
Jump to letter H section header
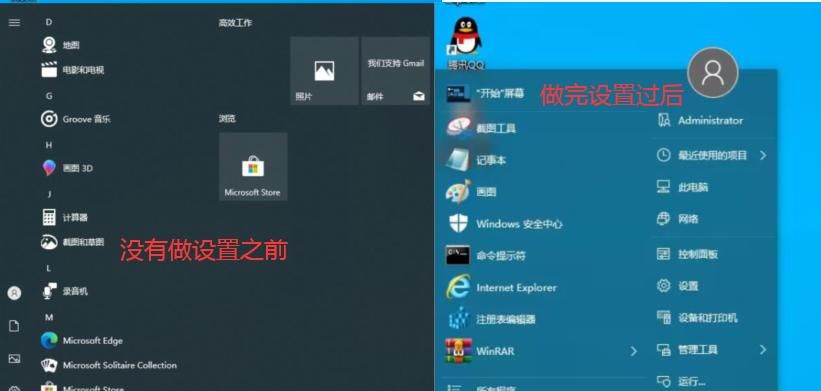coord(49,145)
